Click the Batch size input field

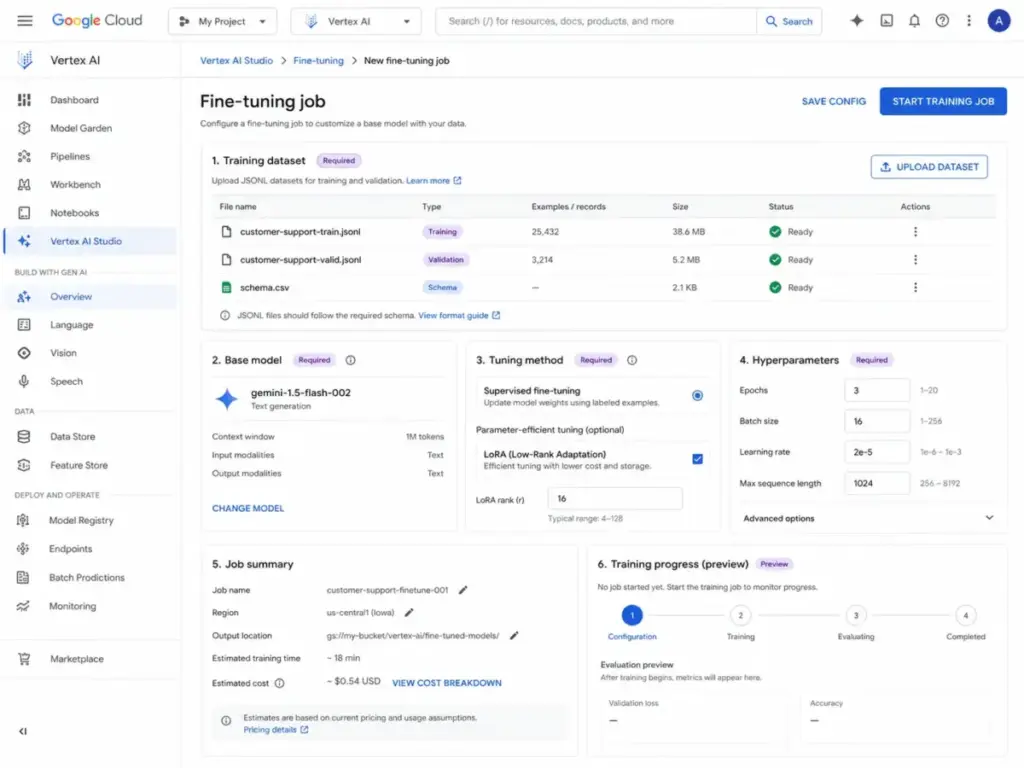point(876,421)
